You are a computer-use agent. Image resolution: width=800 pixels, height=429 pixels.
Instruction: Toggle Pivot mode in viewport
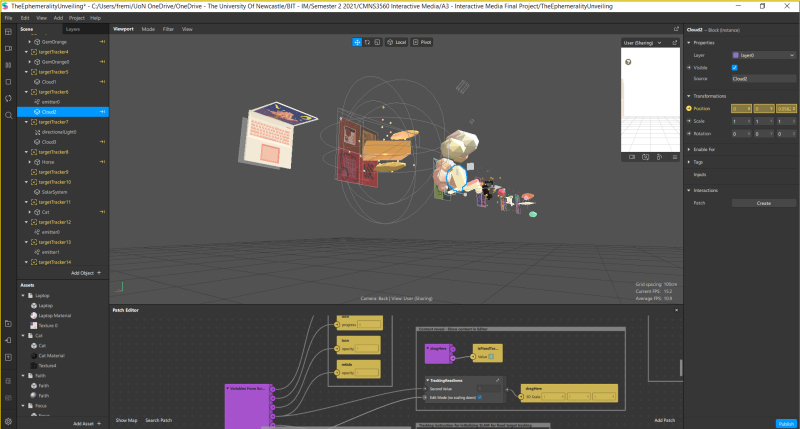[422, 42]
